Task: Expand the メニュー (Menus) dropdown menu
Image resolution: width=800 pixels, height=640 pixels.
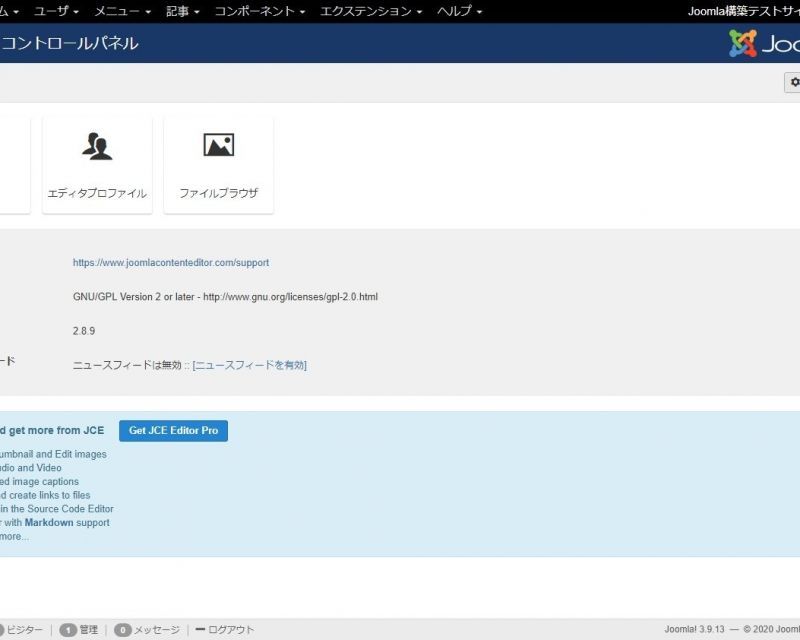Action: click(122, 11)
